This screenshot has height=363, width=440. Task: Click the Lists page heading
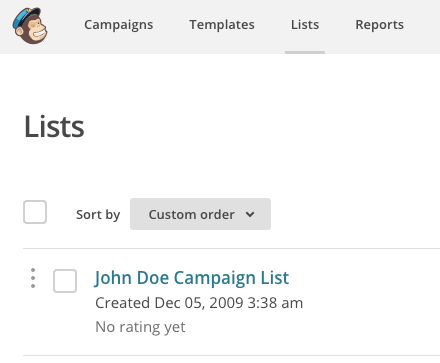tap(54, 127)
